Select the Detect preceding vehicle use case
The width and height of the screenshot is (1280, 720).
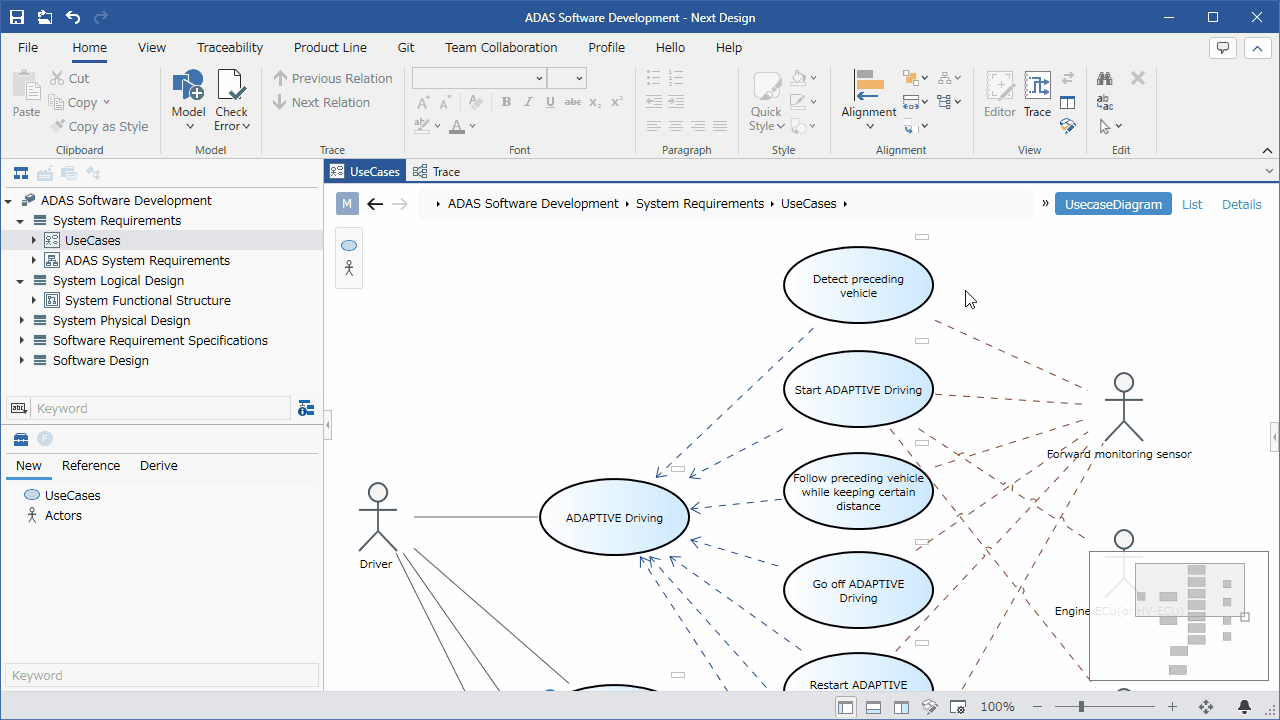858,285
